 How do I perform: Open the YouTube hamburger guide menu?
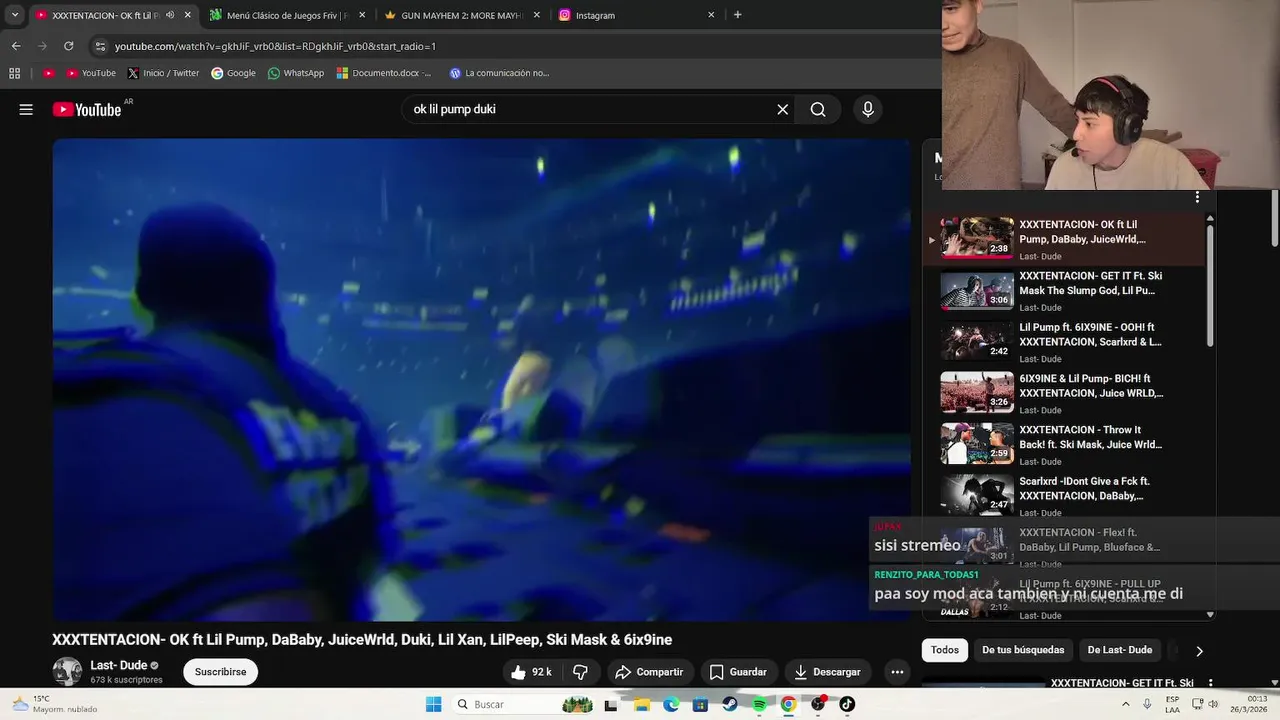click(26, 109)
